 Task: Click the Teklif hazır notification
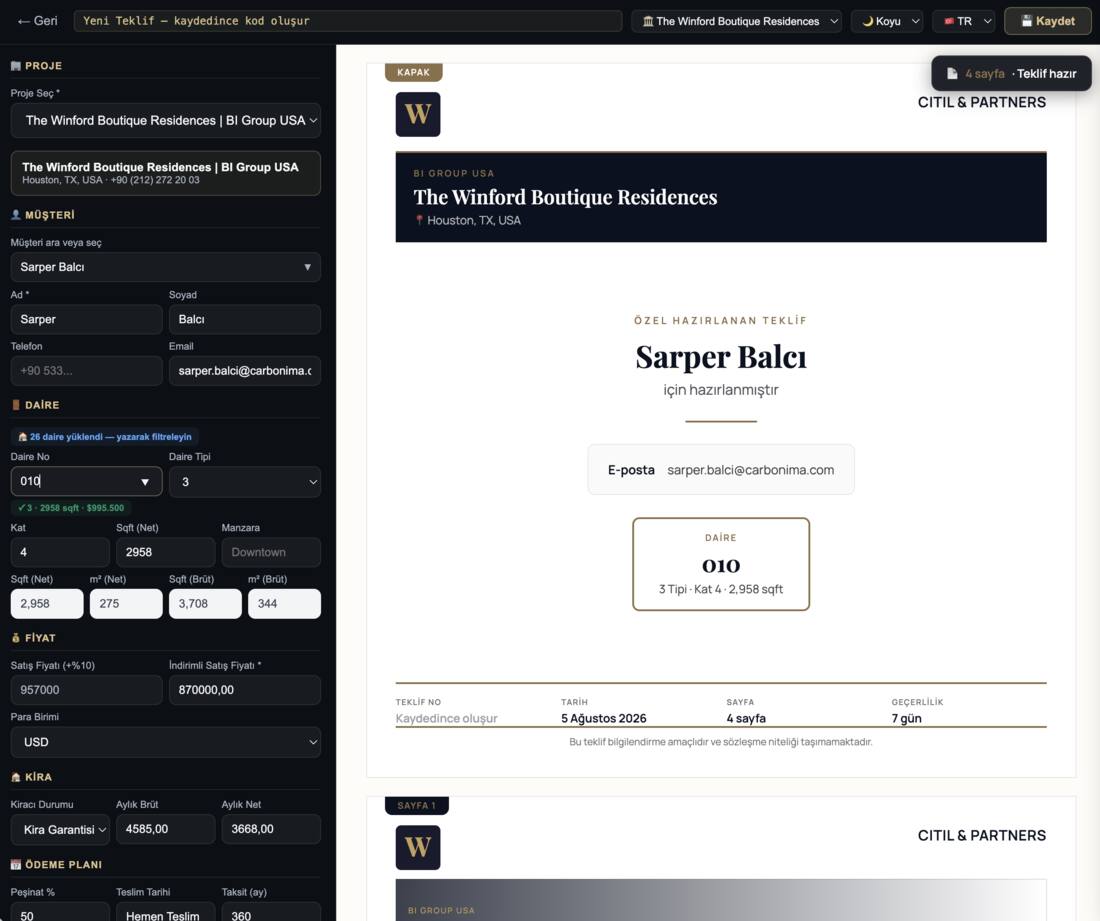(1012, 74)
